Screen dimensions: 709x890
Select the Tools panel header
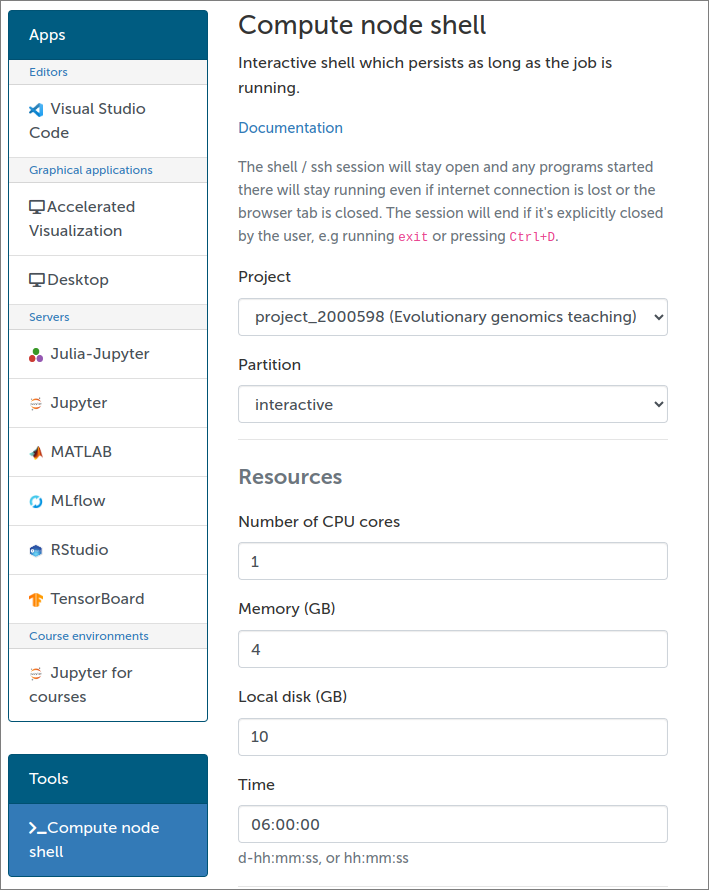[108, 779]
